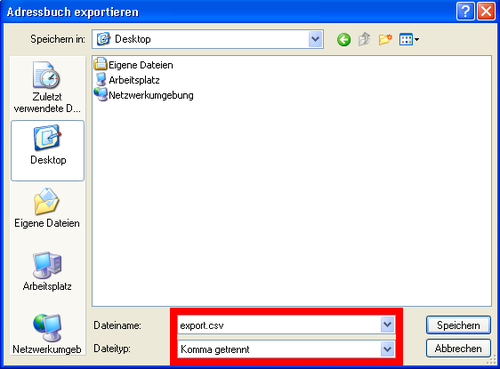Click the Speichern button
Viewport: 500px width, 369px height.
point(458,325)
